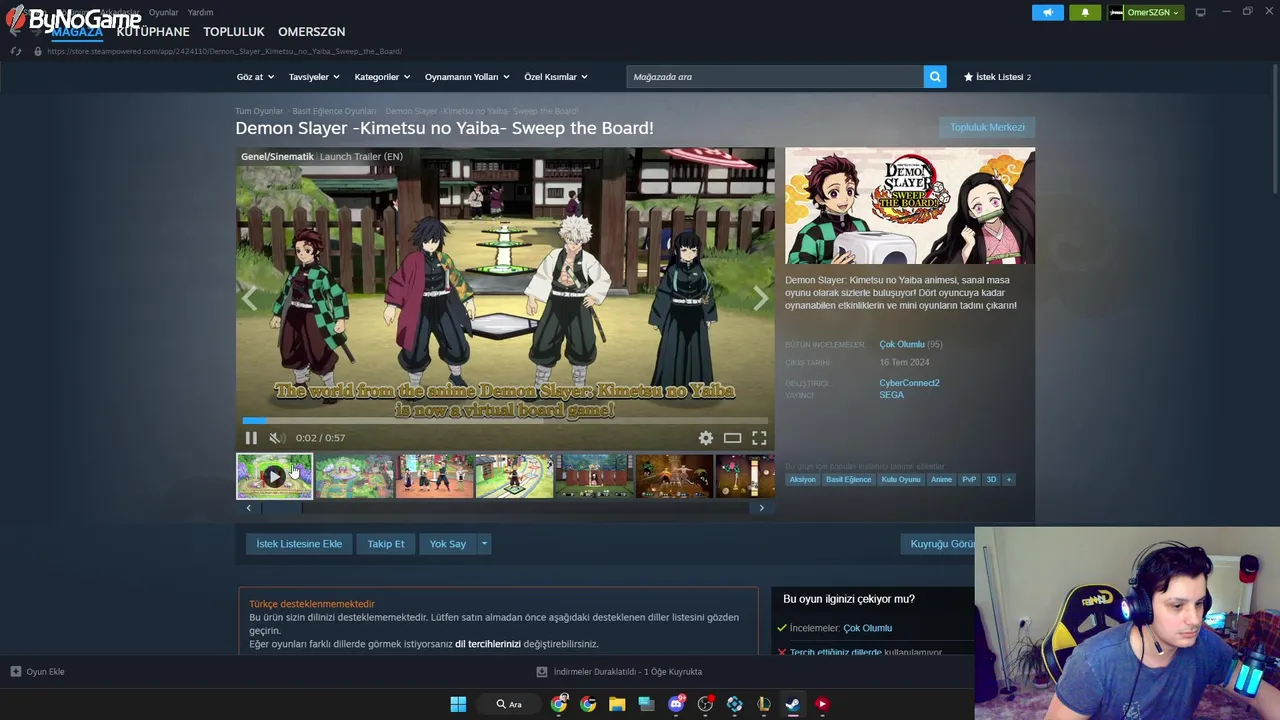Select the 'Aksiyon' tag

coord(803,480)
